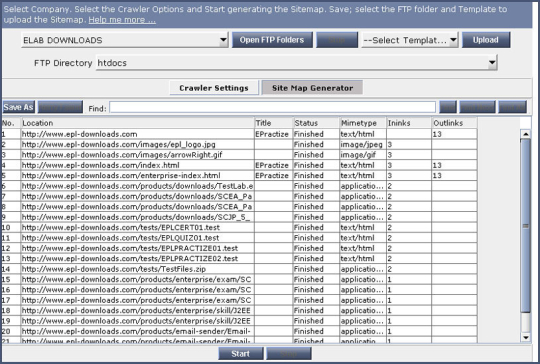Select the enterprise-index.html location row
Screen dimensions: 540x364
pyautogui.click(x=137, y=175)
